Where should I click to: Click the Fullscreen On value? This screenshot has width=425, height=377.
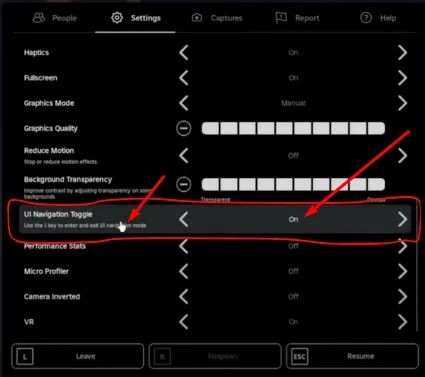[293, 78]
